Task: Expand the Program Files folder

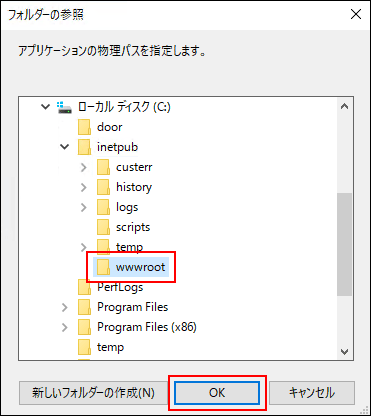Action: tap(65, 307)
